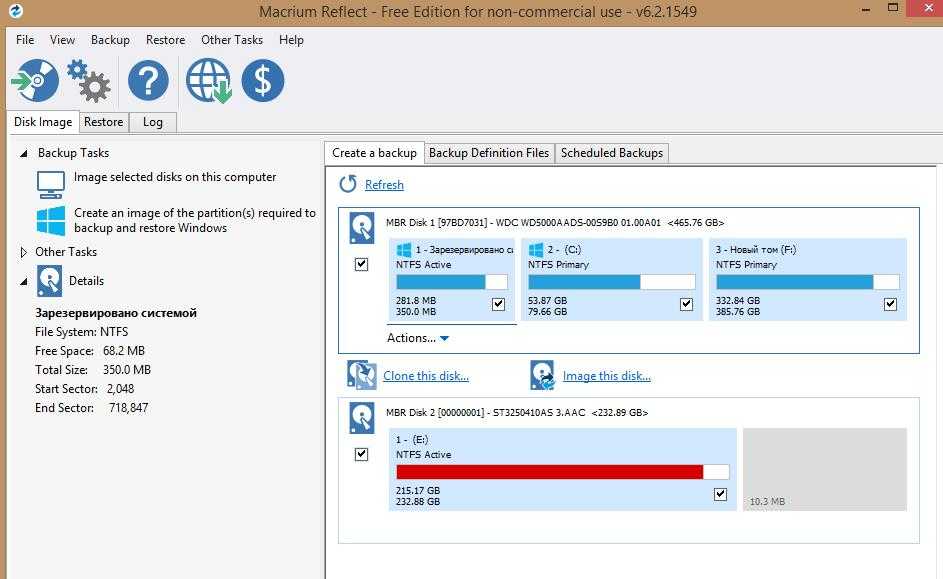Screen dimensions: 943x579
Task: Click the disk backup toolbar icon
Action: click(x=35, y=81)
